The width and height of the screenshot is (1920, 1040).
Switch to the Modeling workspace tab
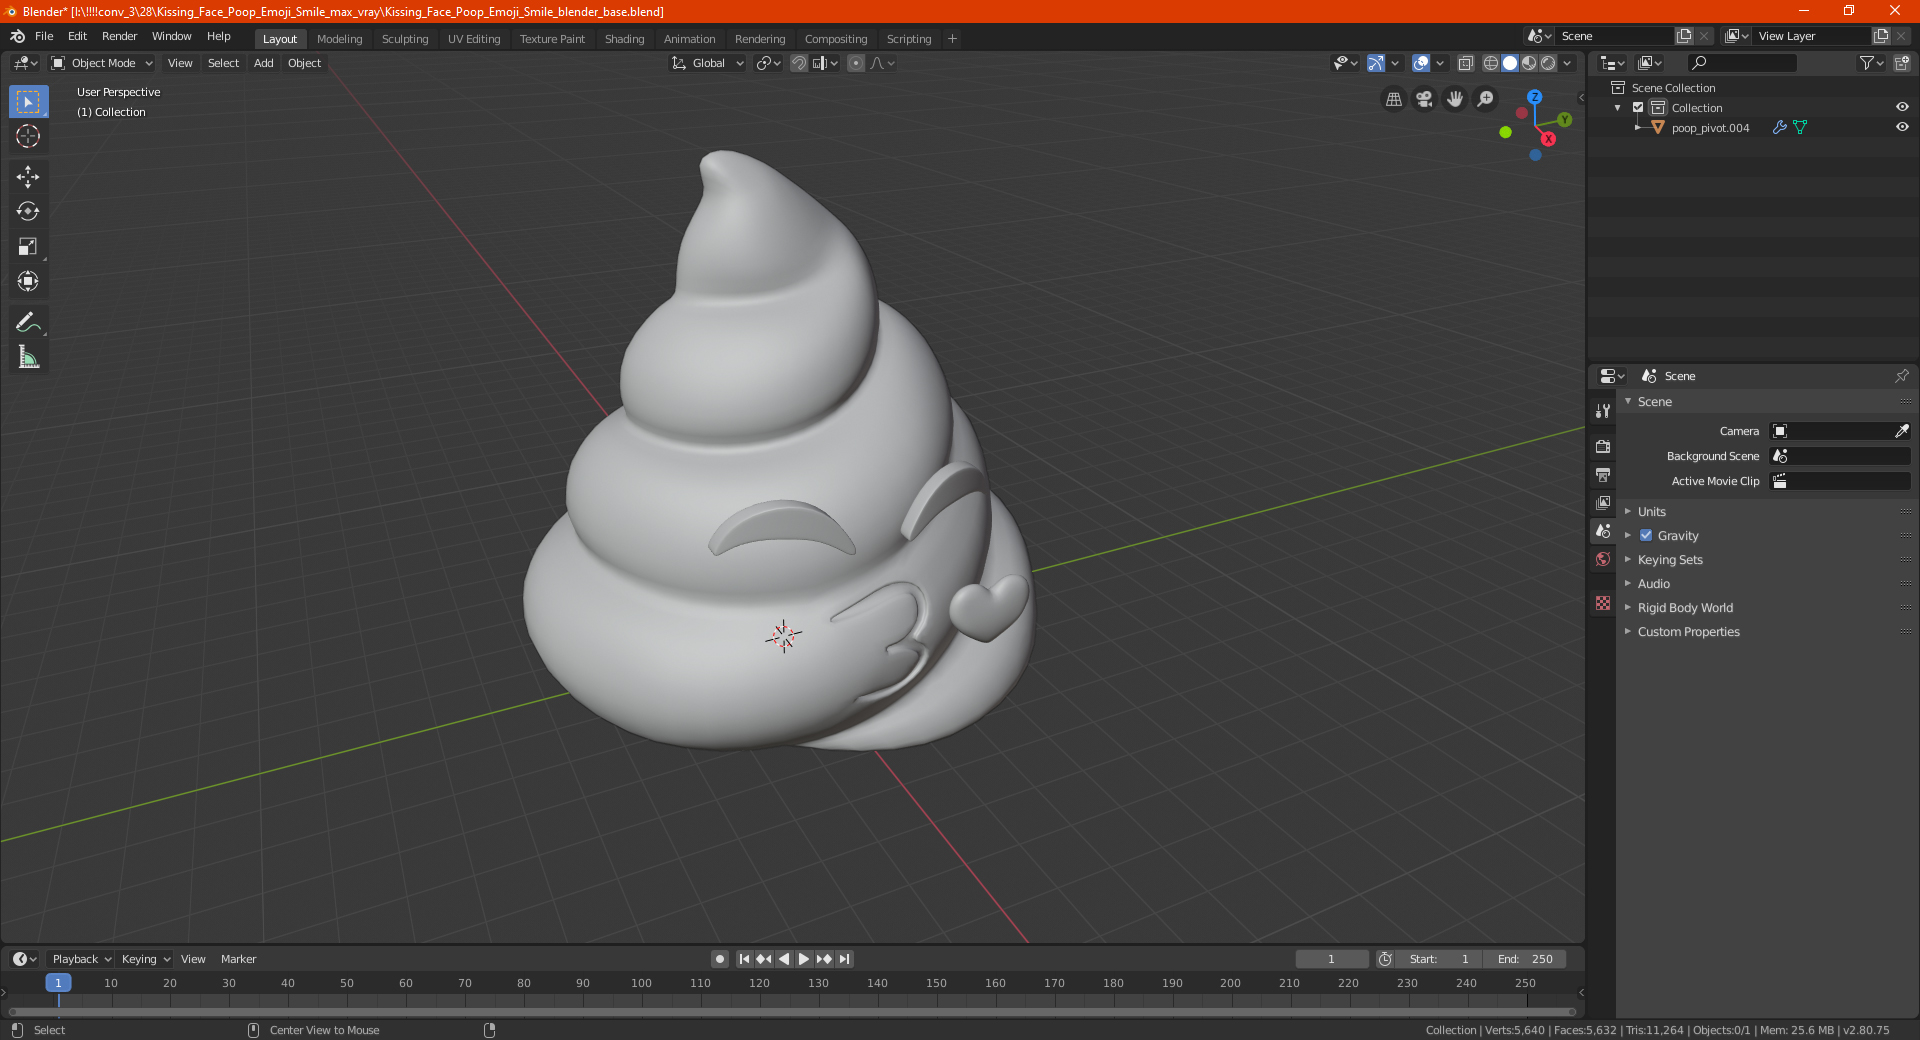(339, 39)
